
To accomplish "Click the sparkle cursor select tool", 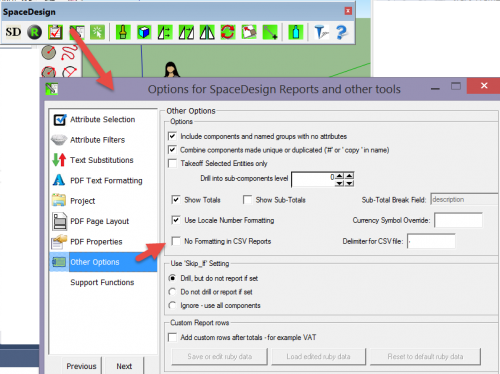I will pos(97,32).
